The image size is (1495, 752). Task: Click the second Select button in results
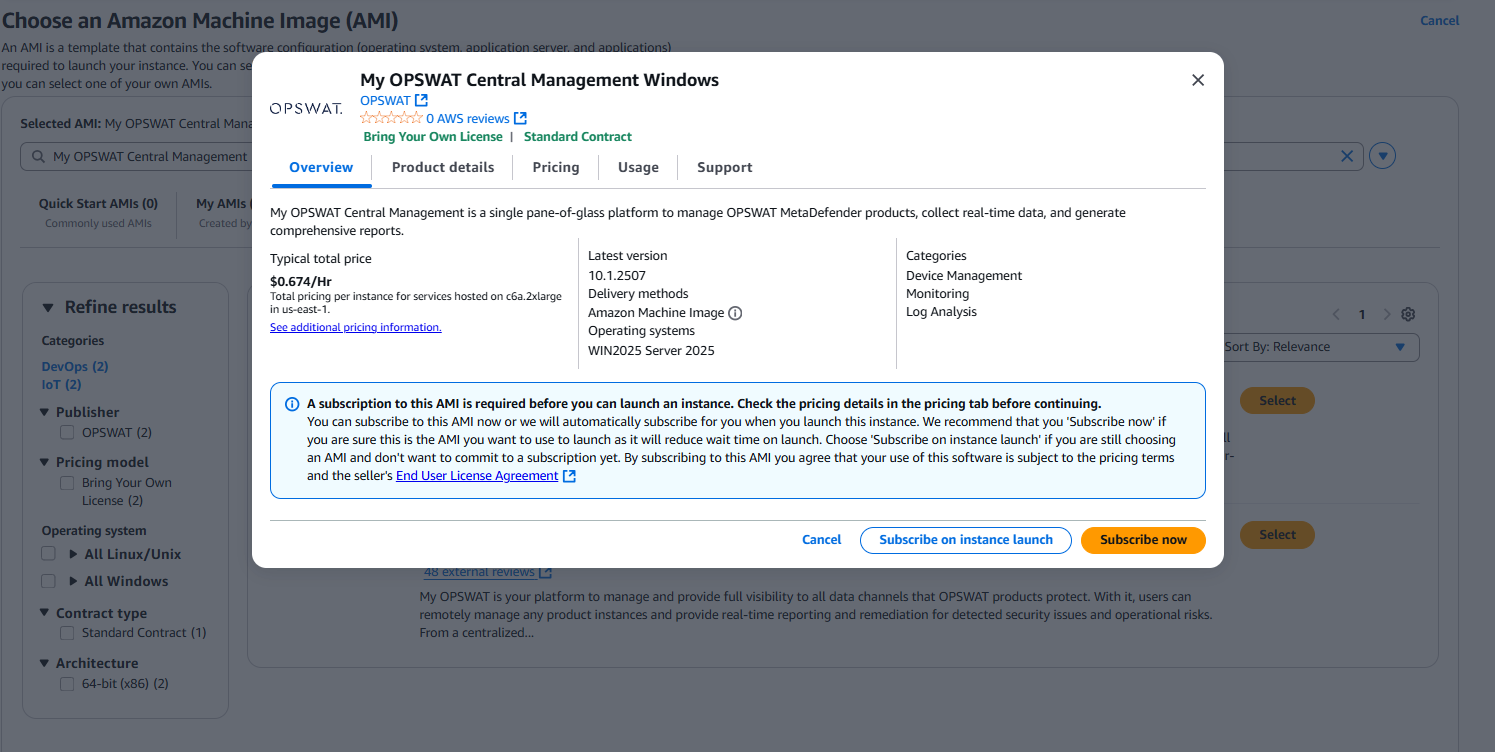(1277, 535)
